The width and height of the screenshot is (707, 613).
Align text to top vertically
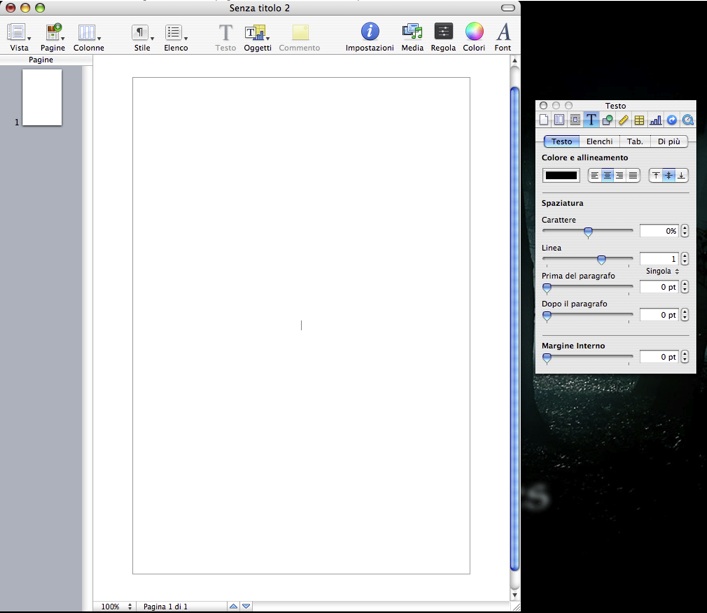pyautogui.click(x=656, y=175)
